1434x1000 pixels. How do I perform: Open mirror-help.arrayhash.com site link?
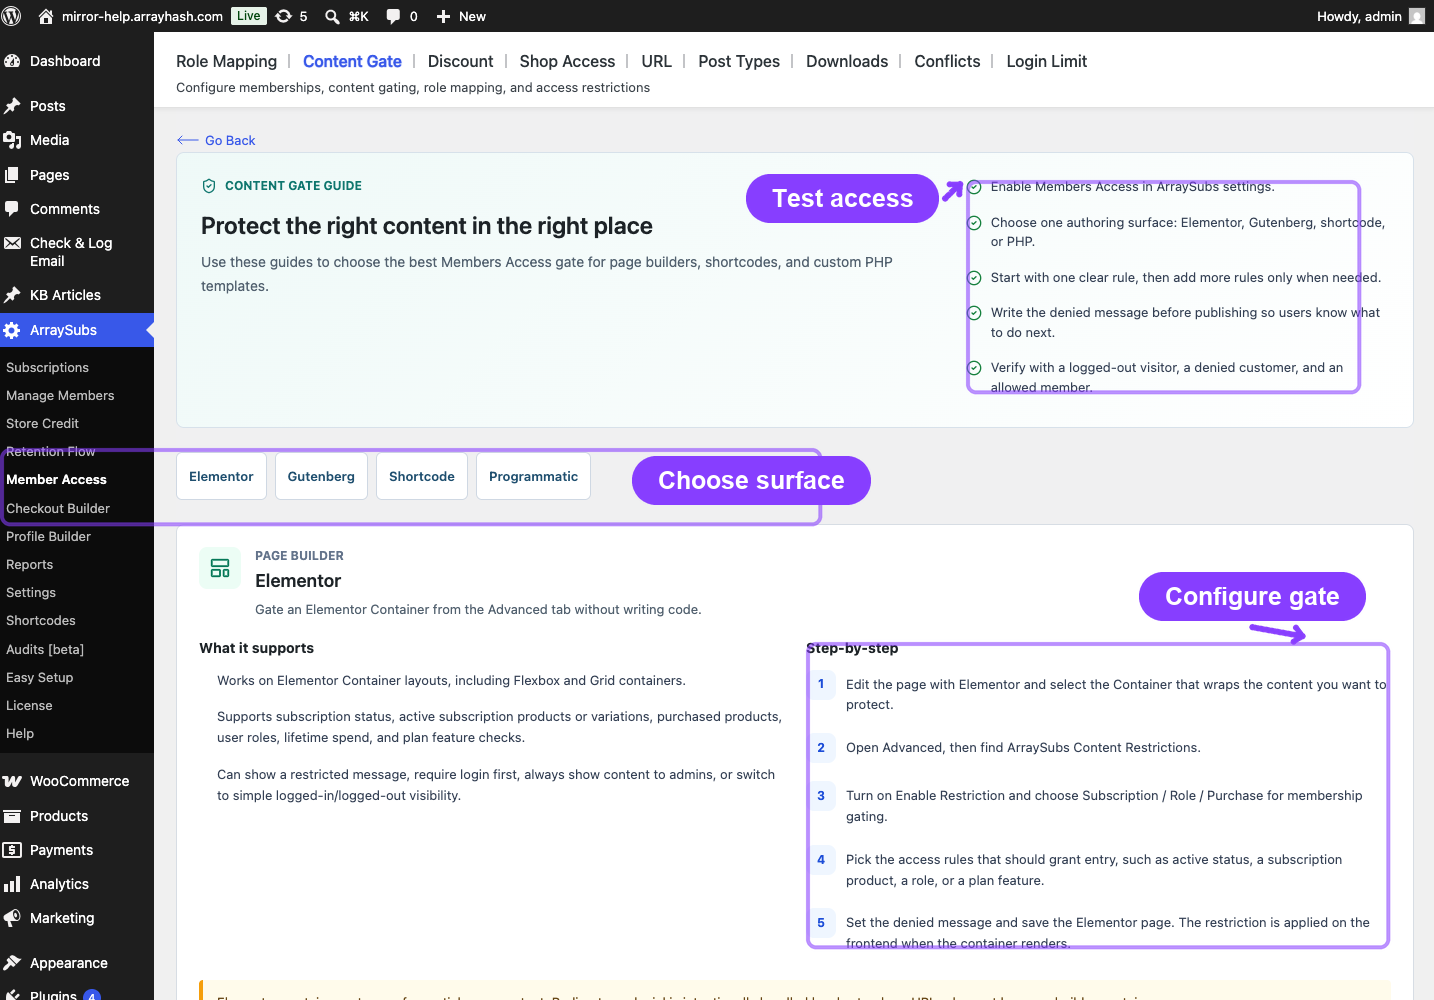click(x=142, y=16)
